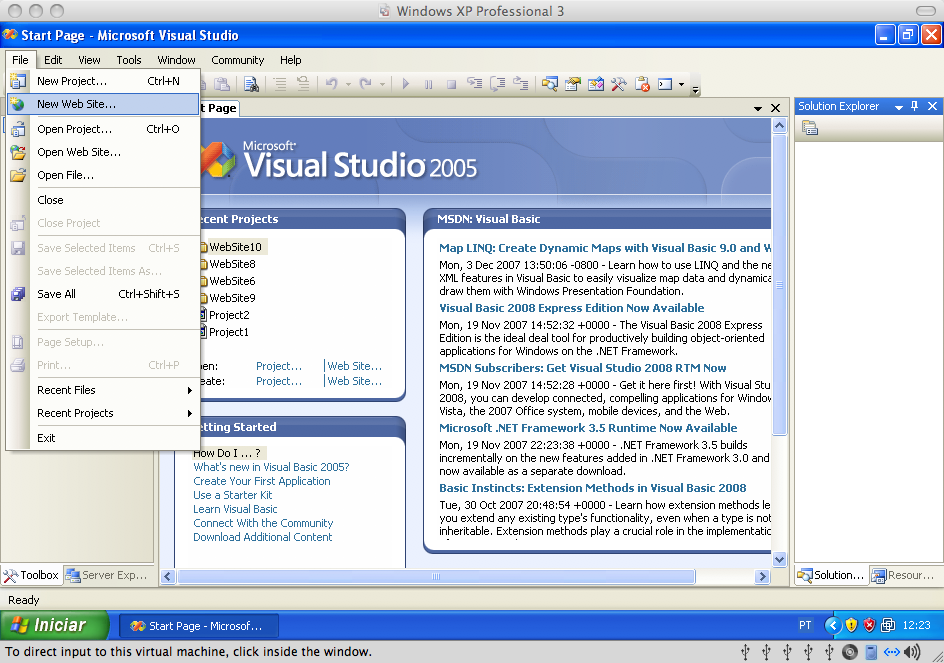Image resolution: width=944 pixels, height=663 pixels.
Task: Click the network connection tray icon
Action: click(x=887, y=625)
